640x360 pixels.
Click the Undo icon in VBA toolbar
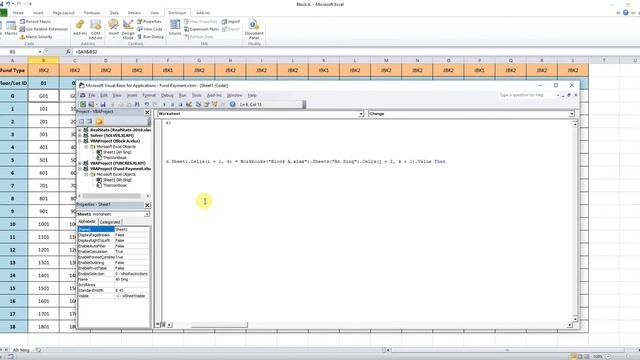coord(147,104)
